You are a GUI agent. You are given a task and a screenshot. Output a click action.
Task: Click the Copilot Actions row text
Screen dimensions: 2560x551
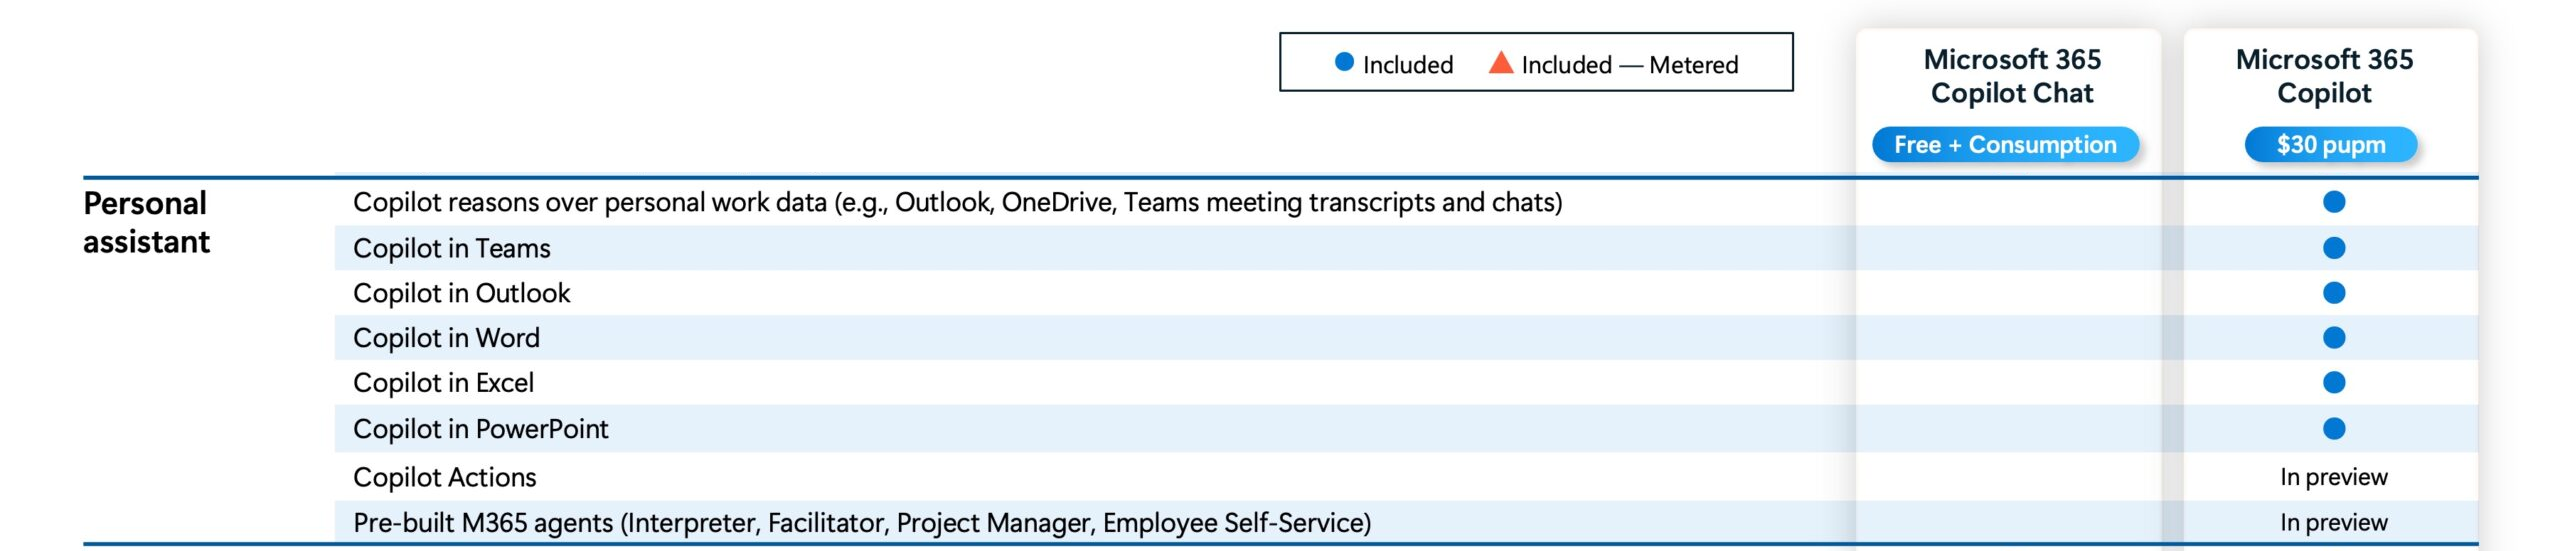pos(444,477)
